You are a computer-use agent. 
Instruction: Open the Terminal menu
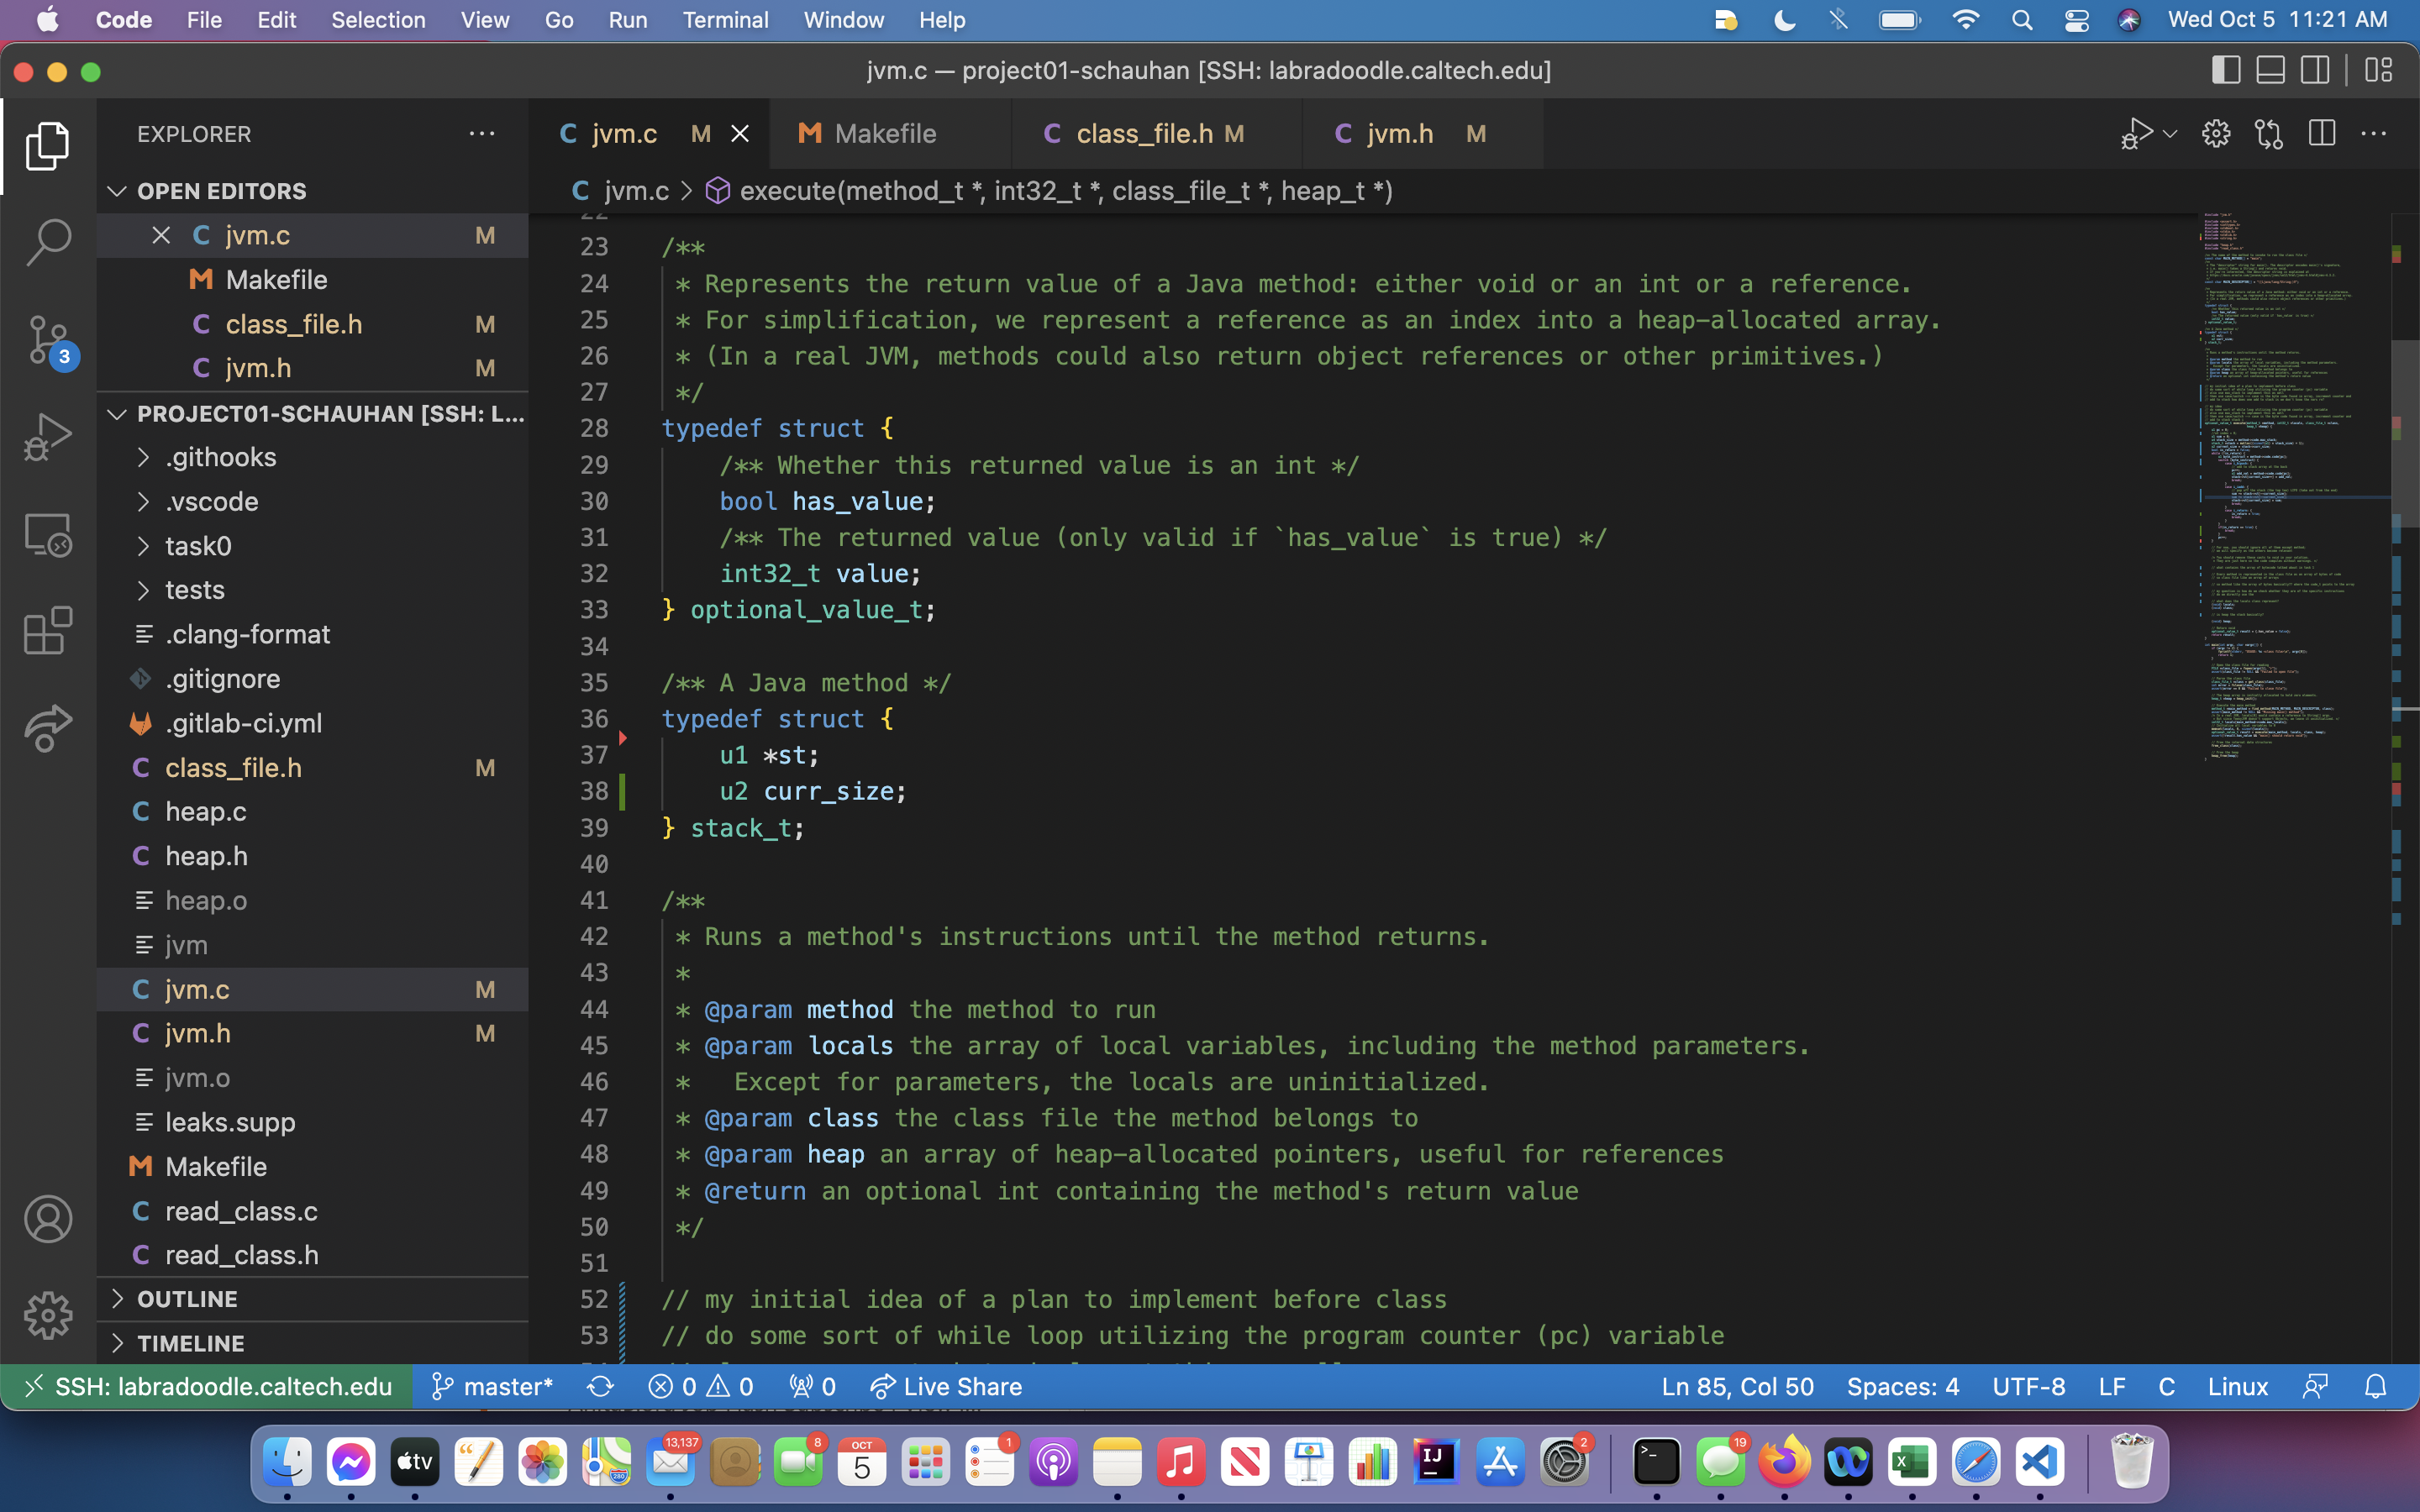(x=724, y=20)
